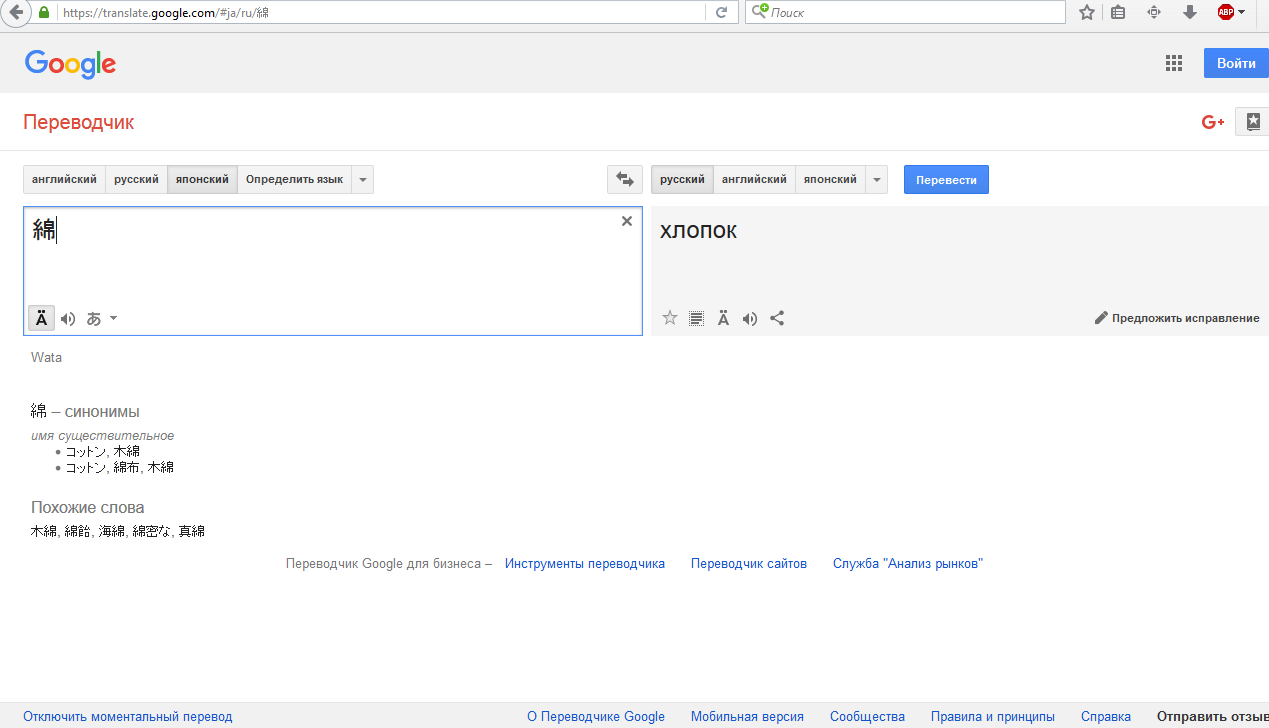The height and width of the screenshot is (728, 1269).
Task: Open the Adblock Plus dropdown arrow
Action: coord(1241,12)
